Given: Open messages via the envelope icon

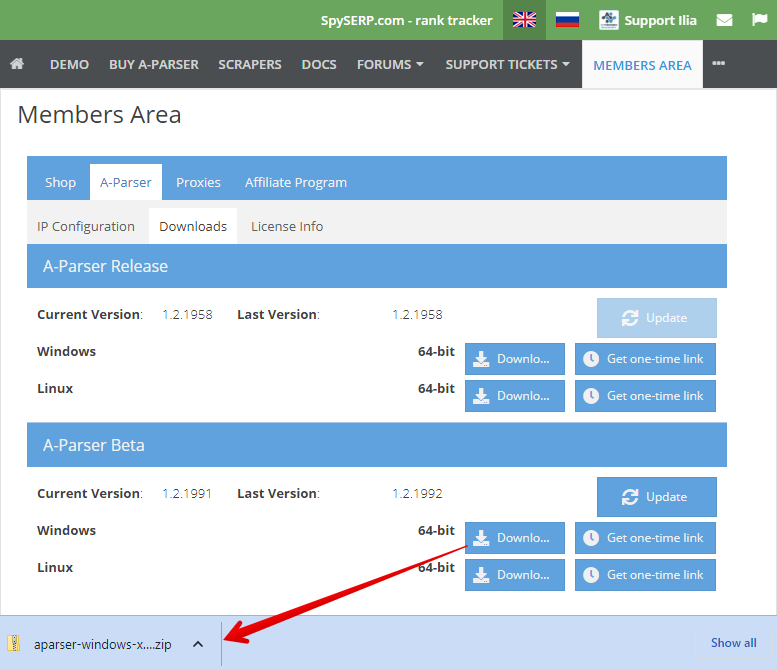Looking at the screenshot, I should 725,20.
